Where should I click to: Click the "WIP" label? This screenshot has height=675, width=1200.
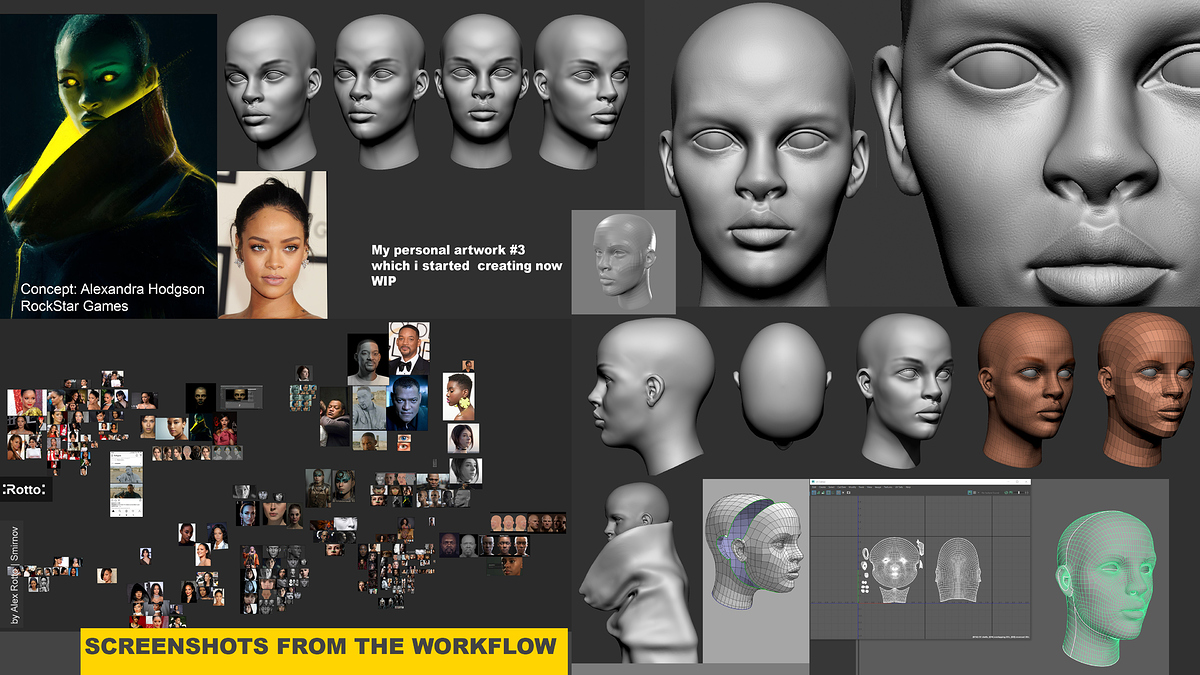(x=386, y=282)
